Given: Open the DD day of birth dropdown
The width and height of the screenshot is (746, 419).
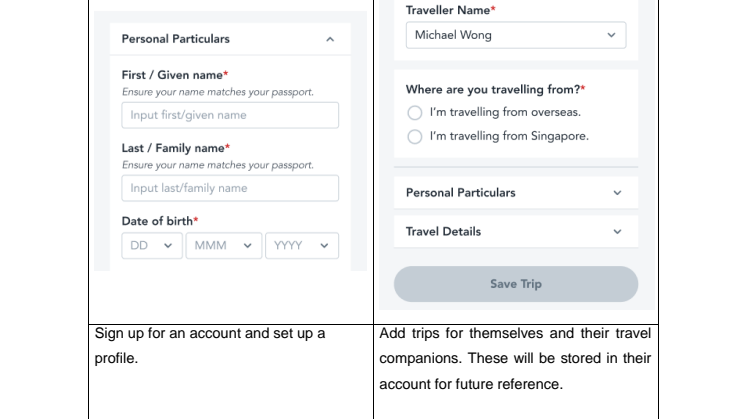Looking at the screenshot, I should click(152, 246).
